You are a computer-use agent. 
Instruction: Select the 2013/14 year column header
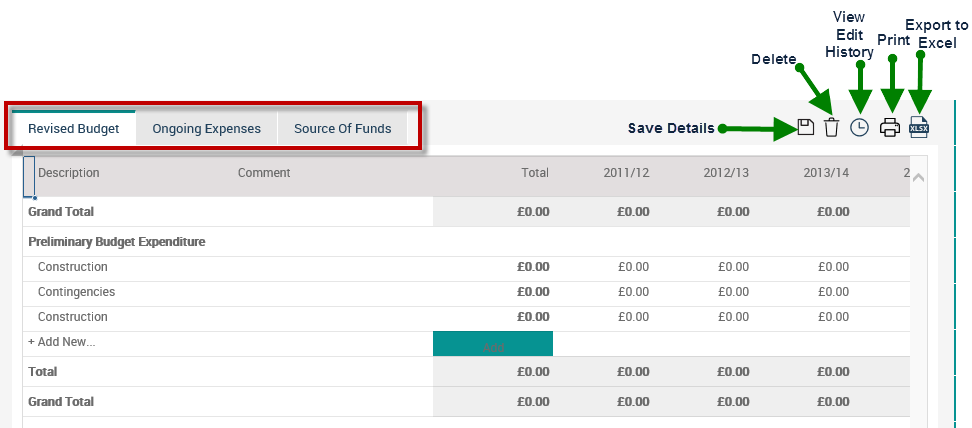(x=826, y=173)
